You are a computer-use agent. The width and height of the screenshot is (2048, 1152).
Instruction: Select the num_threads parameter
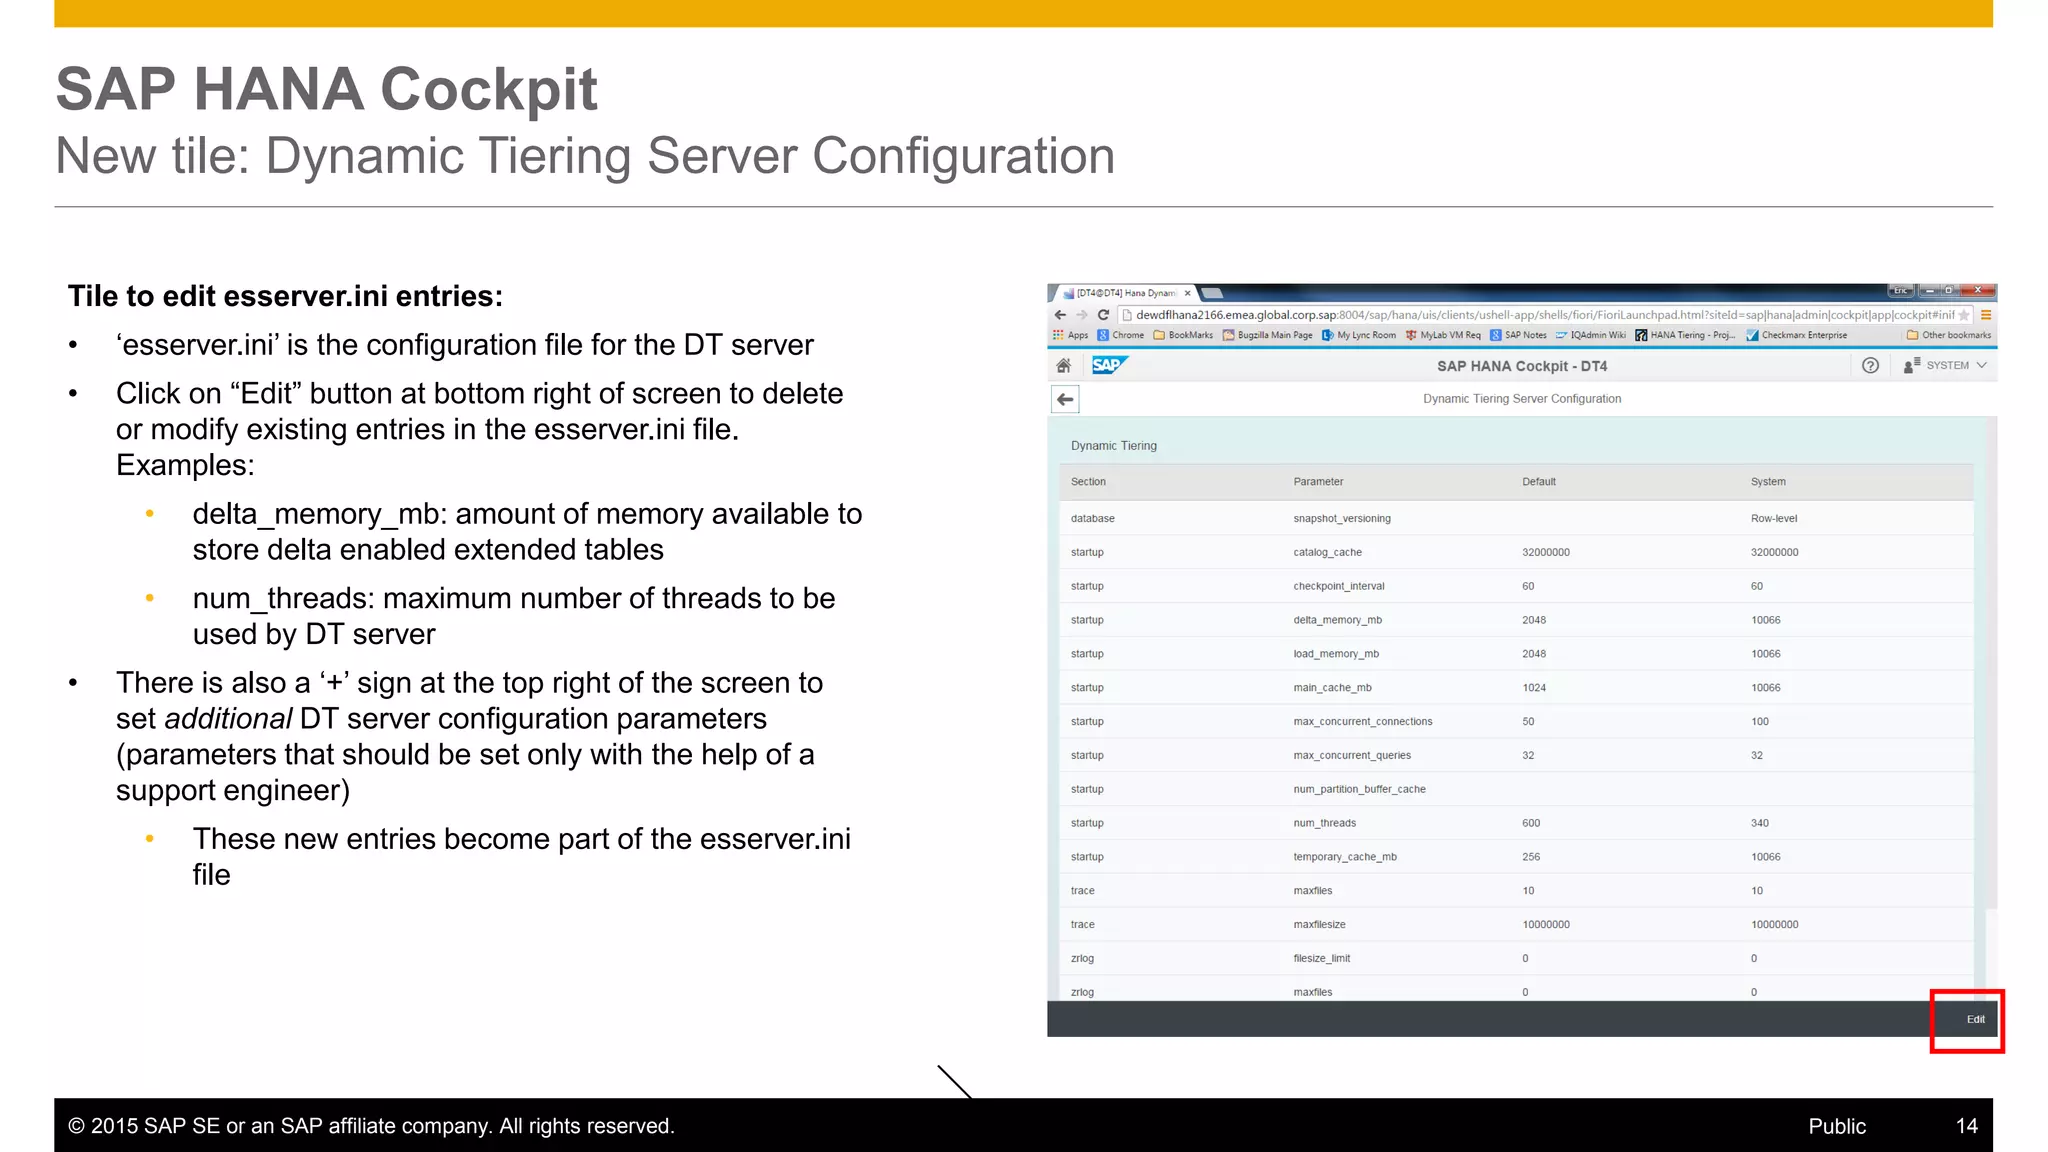(1325, 824)
